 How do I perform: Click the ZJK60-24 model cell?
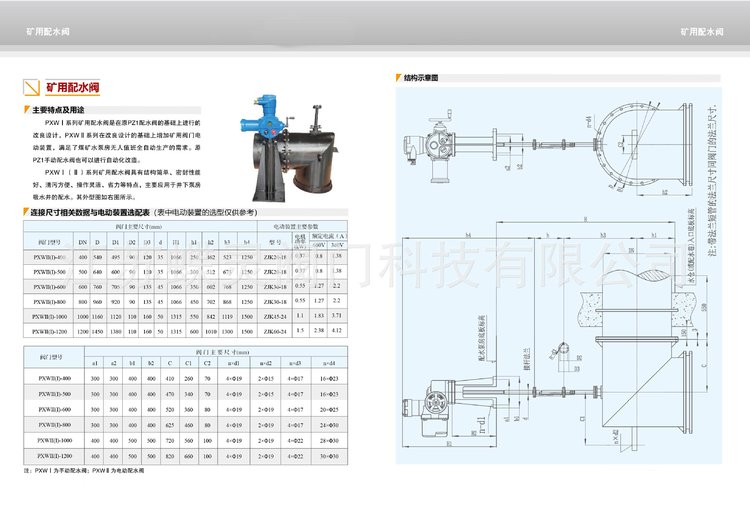(275, 330)
